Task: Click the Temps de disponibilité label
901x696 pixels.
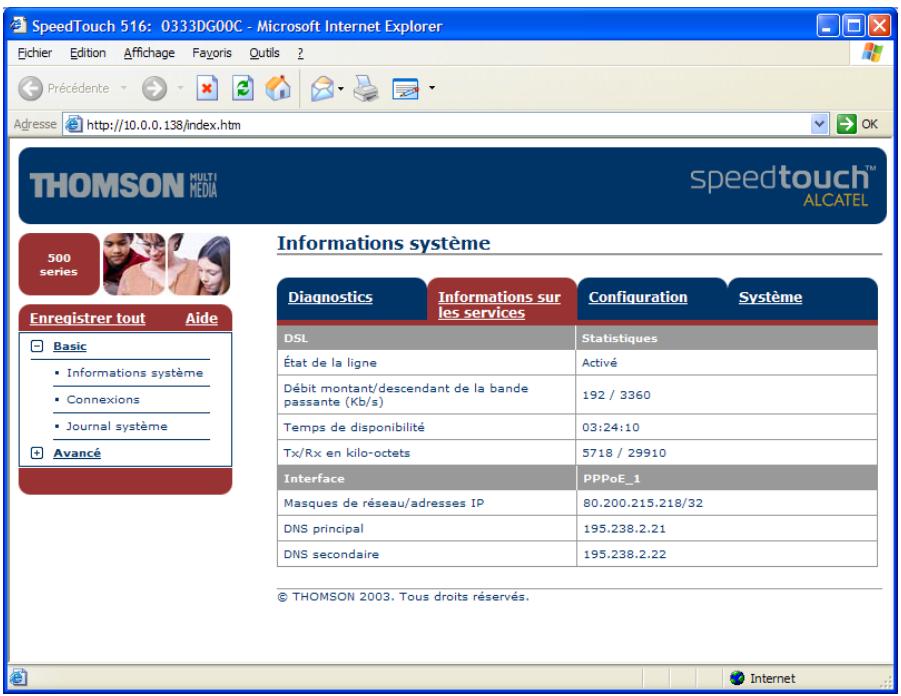Action: 354,427
